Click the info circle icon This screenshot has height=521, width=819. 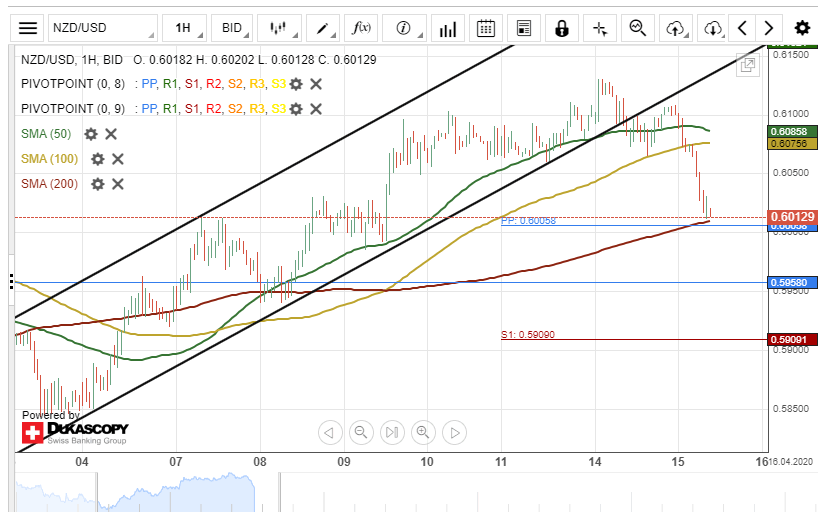(x=403, y=28)
